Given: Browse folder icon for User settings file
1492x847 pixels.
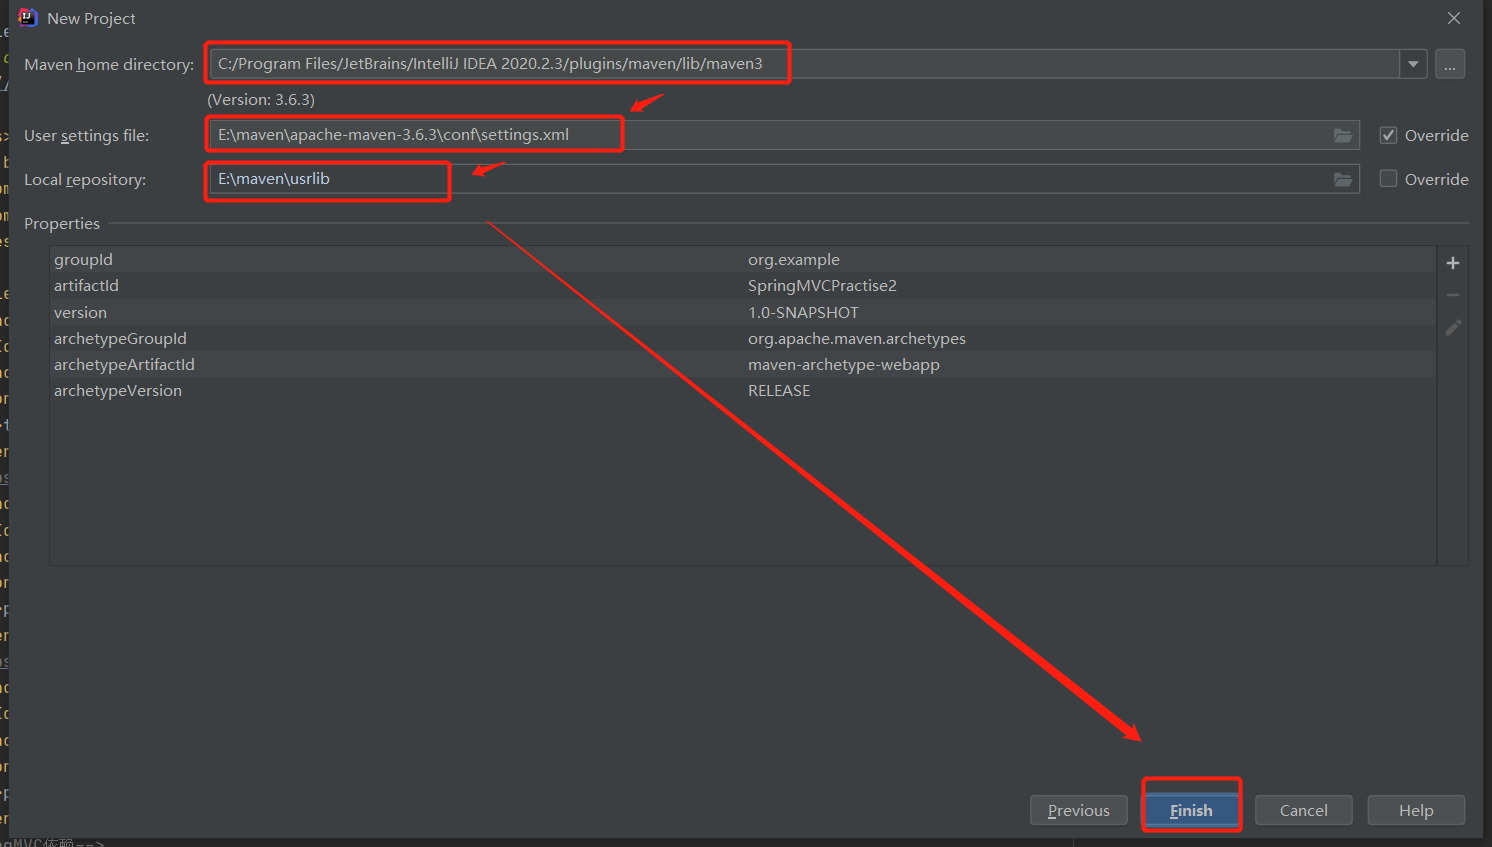Looking at the screenshot, I should tap(1343, 135).
